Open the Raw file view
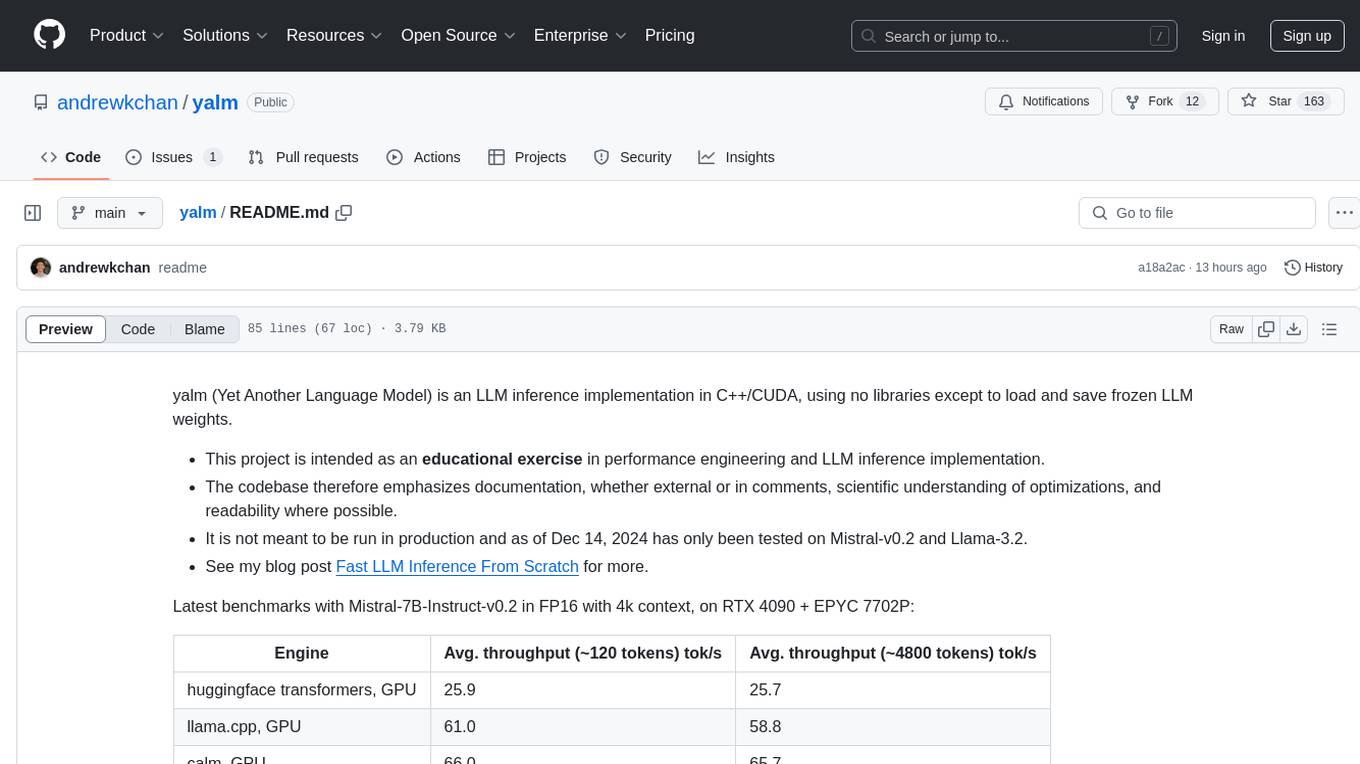 [x=1231, y=329]
